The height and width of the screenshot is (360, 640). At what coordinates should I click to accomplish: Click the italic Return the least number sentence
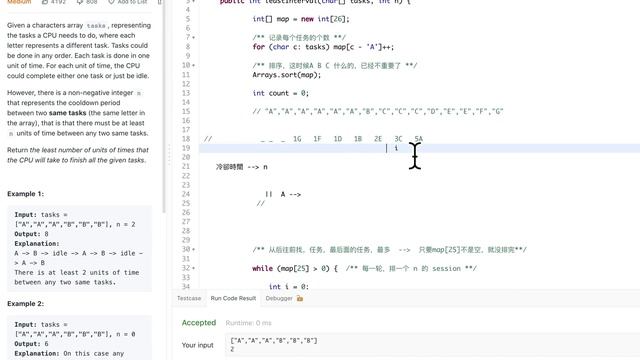78,155
